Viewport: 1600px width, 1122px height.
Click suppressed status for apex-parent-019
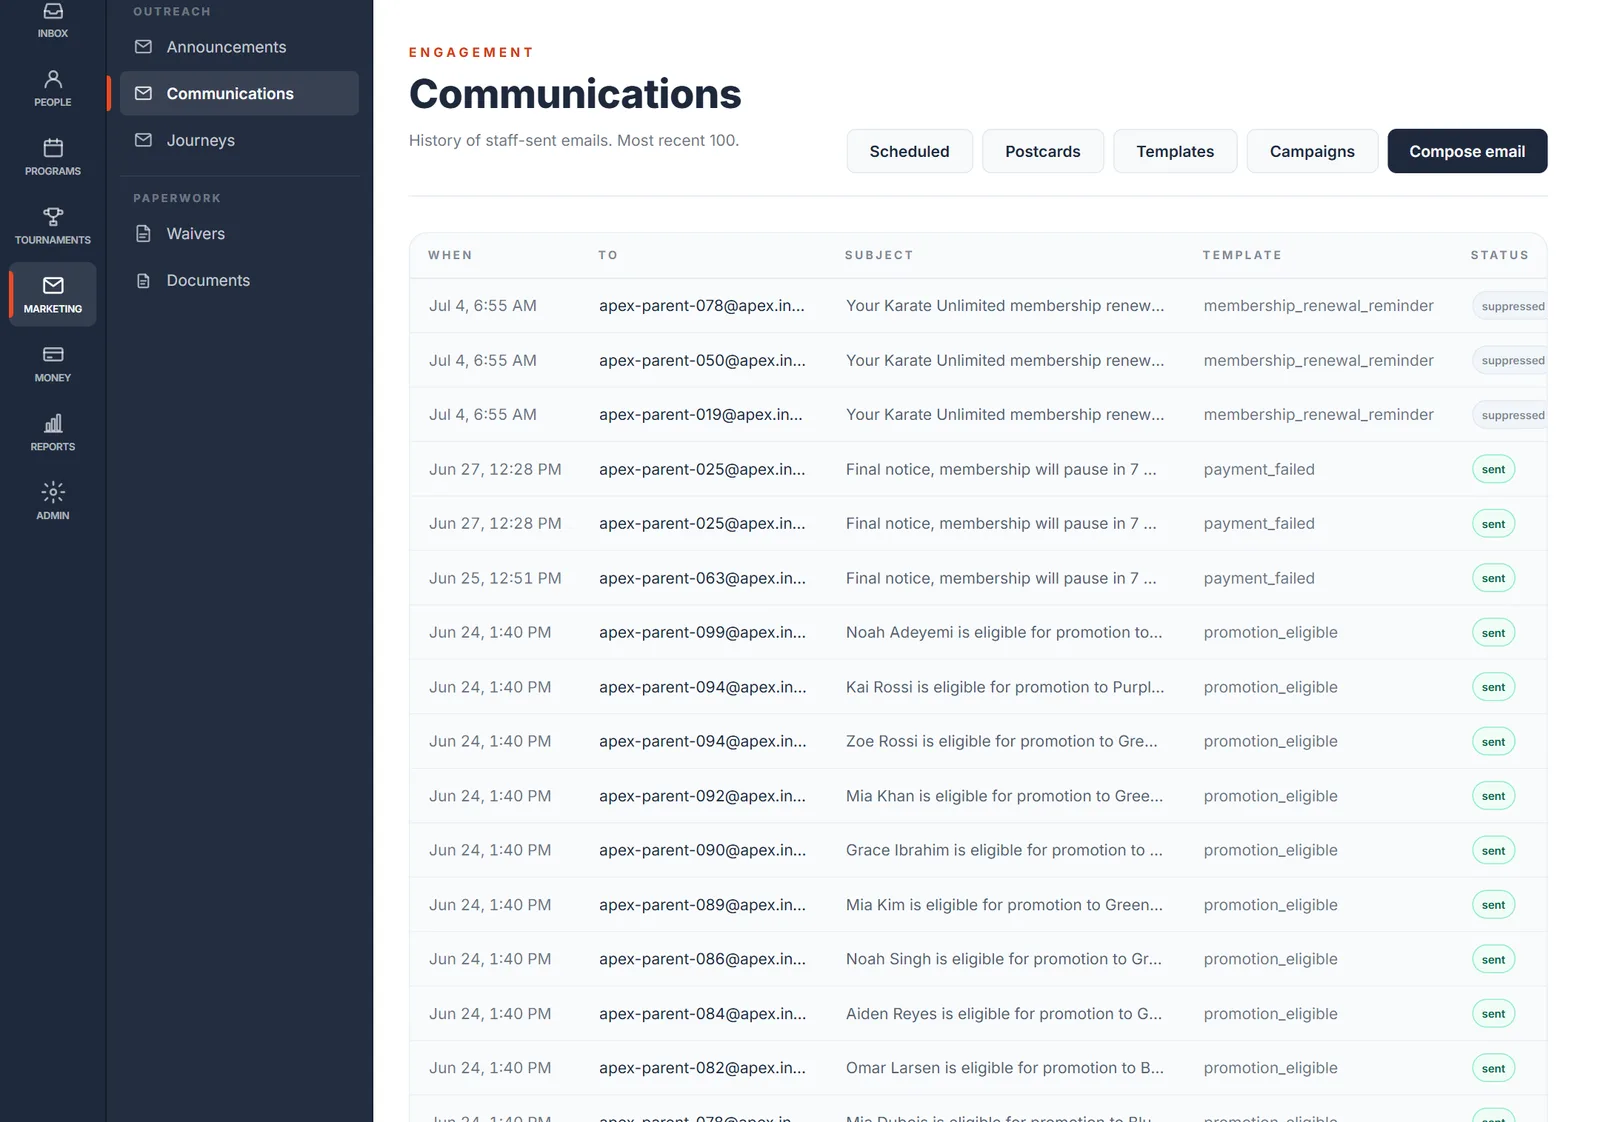pos(1510,415)
